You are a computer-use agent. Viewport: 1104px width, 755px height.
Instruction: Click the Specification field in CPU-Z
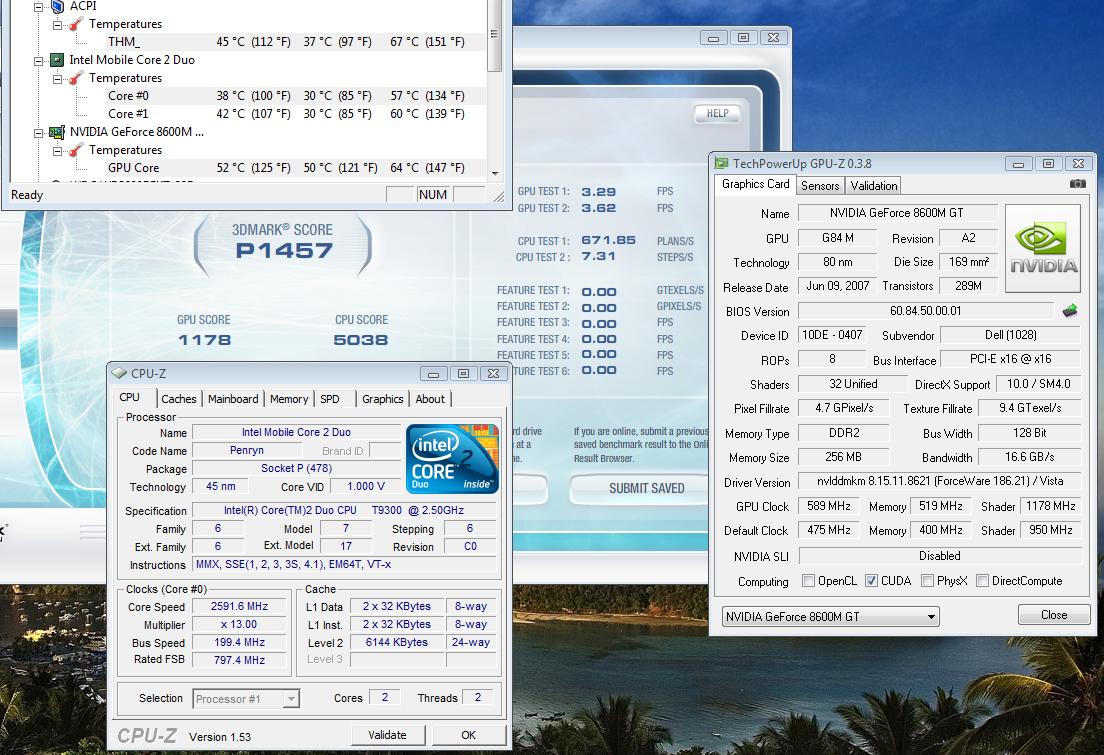pos(344,510)
